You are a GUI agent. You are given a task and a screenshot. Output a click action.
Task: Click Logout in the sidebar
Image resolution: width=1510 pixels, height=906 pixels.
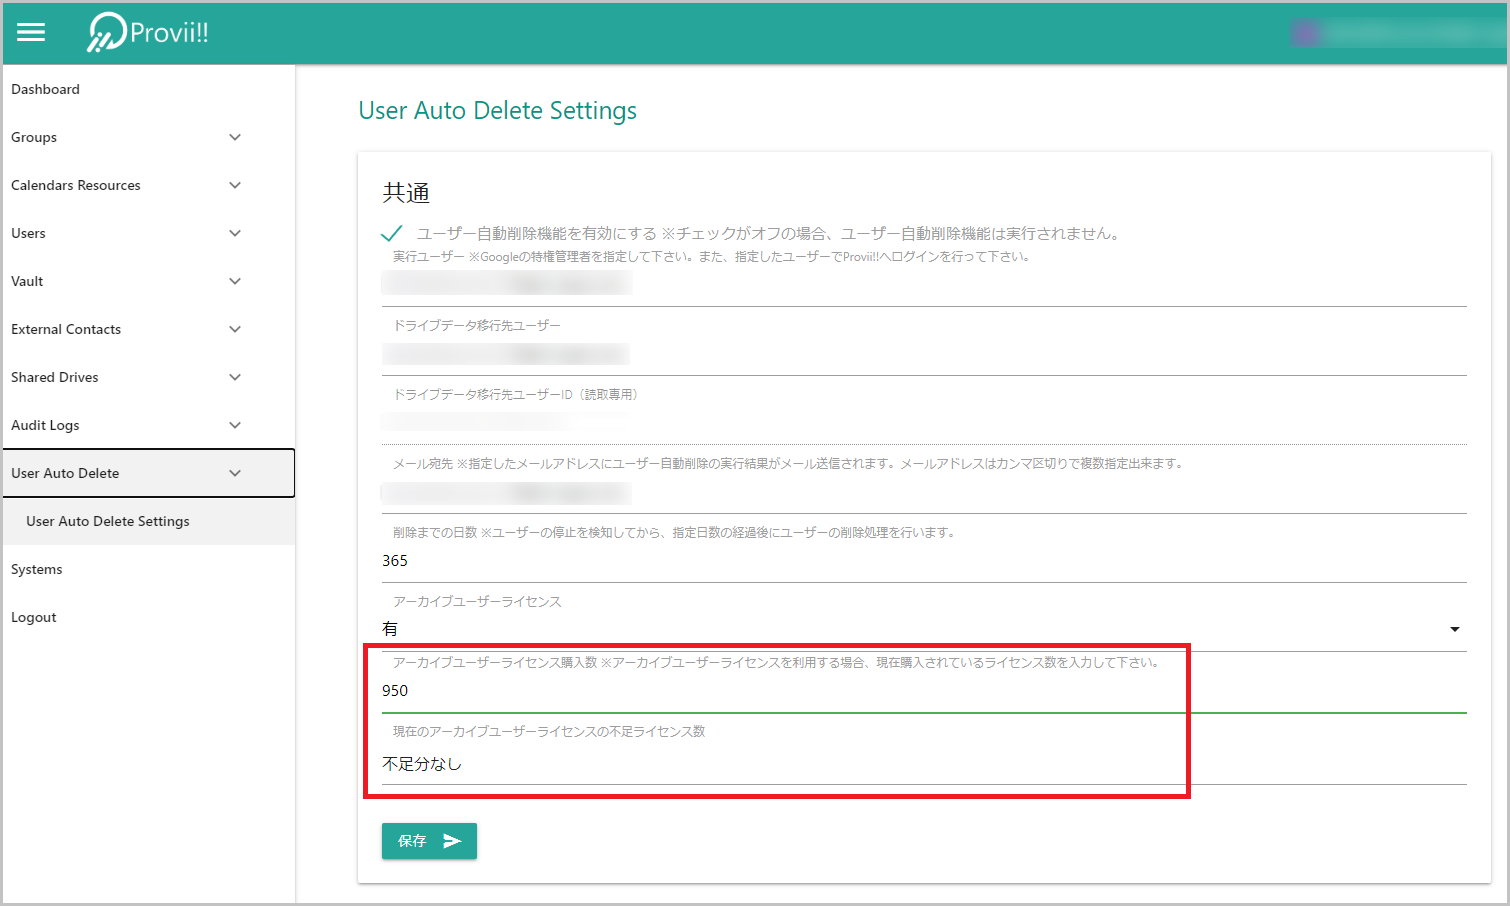[x=148, y=617]
